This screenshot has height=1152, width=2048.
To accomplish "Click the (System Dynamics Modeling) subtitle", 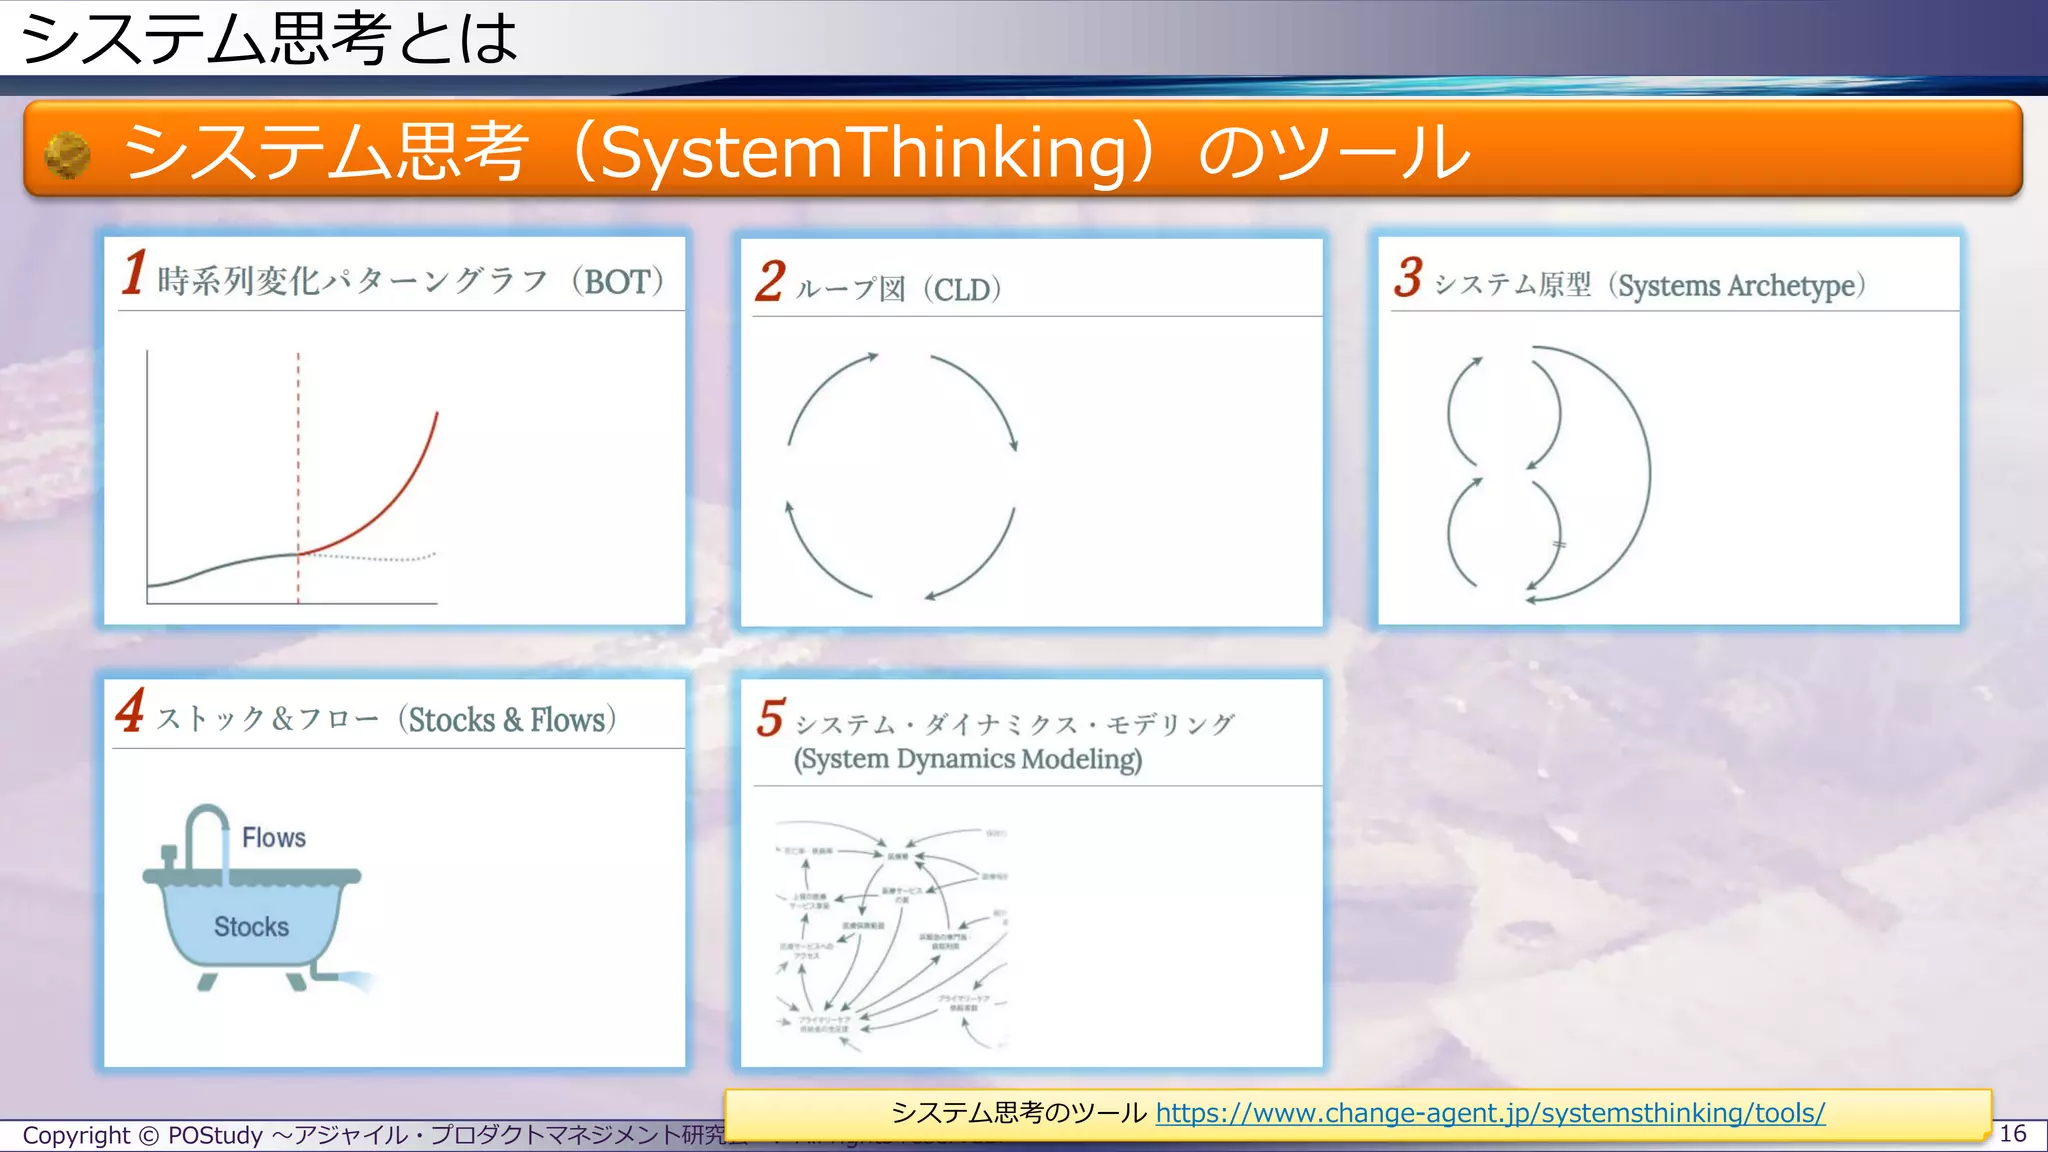I will pos(967,759).
